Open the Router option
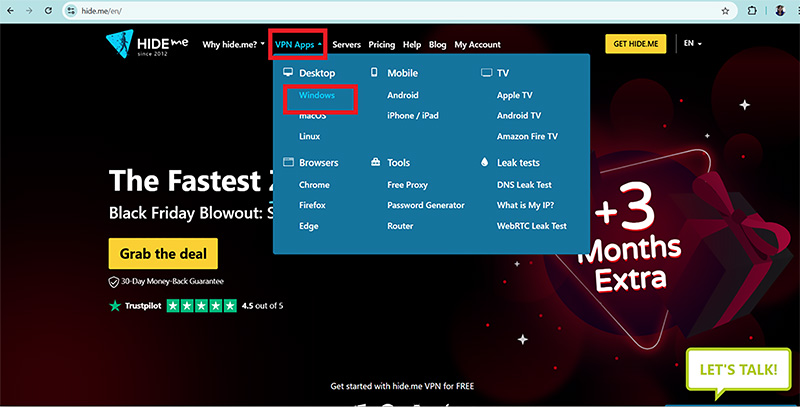 pyautogui.click(x=400, y=226)
